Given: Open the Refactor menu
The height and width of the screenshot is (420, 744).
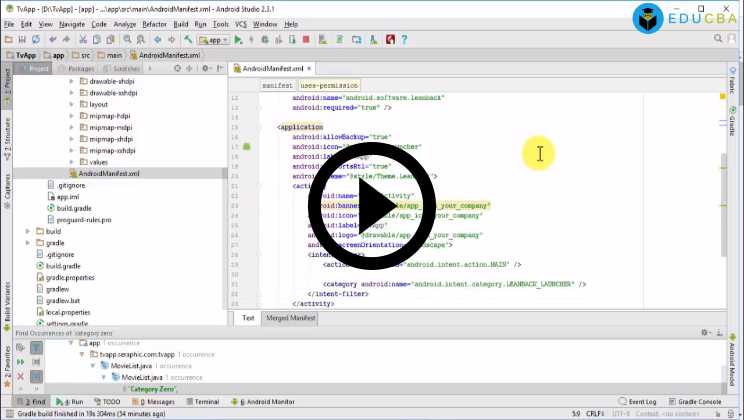Looking at the screenshot, I should 154,23.
